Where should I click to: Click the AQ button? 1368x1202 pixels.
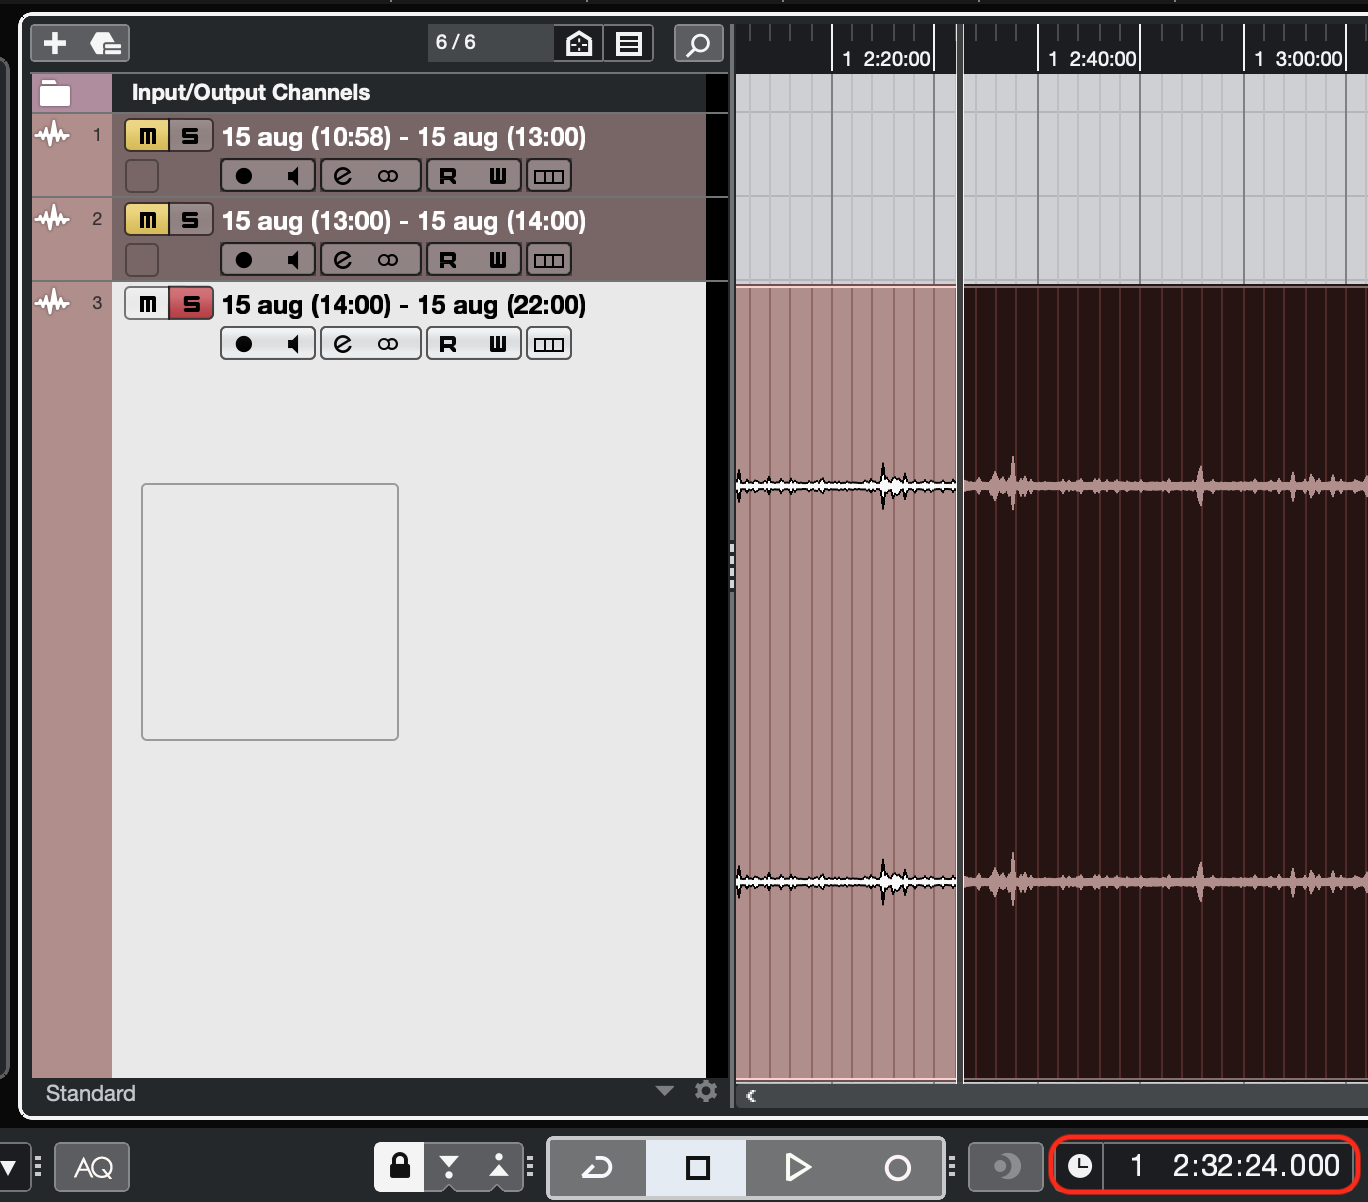(x=91, y=1167)
